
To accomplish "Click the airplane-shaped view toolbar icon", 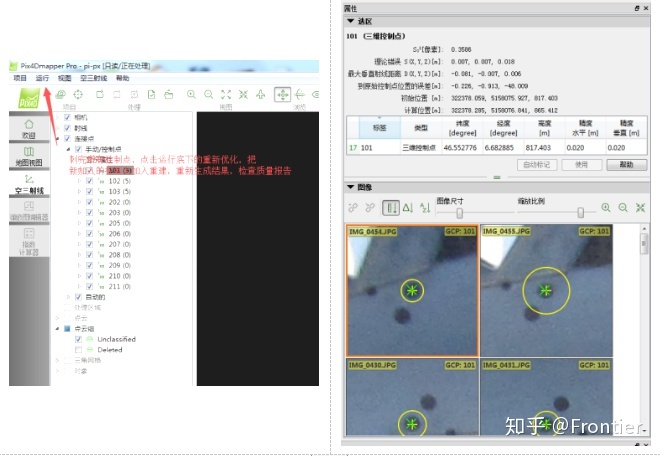I will click(261, 94).
